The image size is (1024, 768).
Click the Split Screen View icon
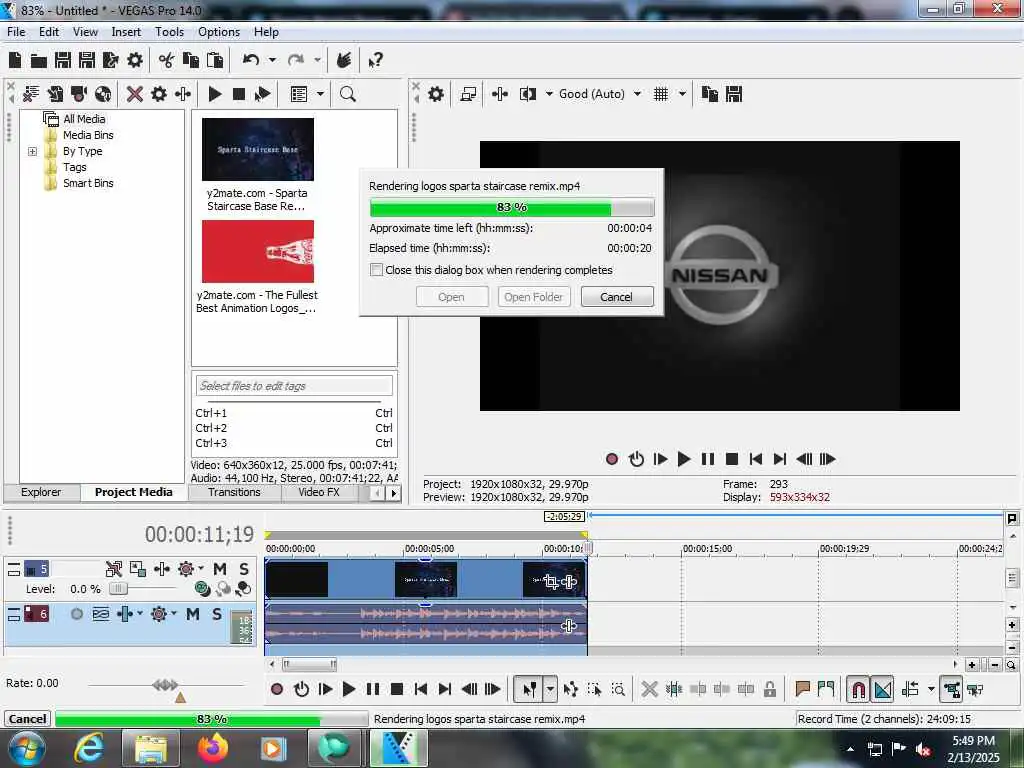[x=527, y=94]
